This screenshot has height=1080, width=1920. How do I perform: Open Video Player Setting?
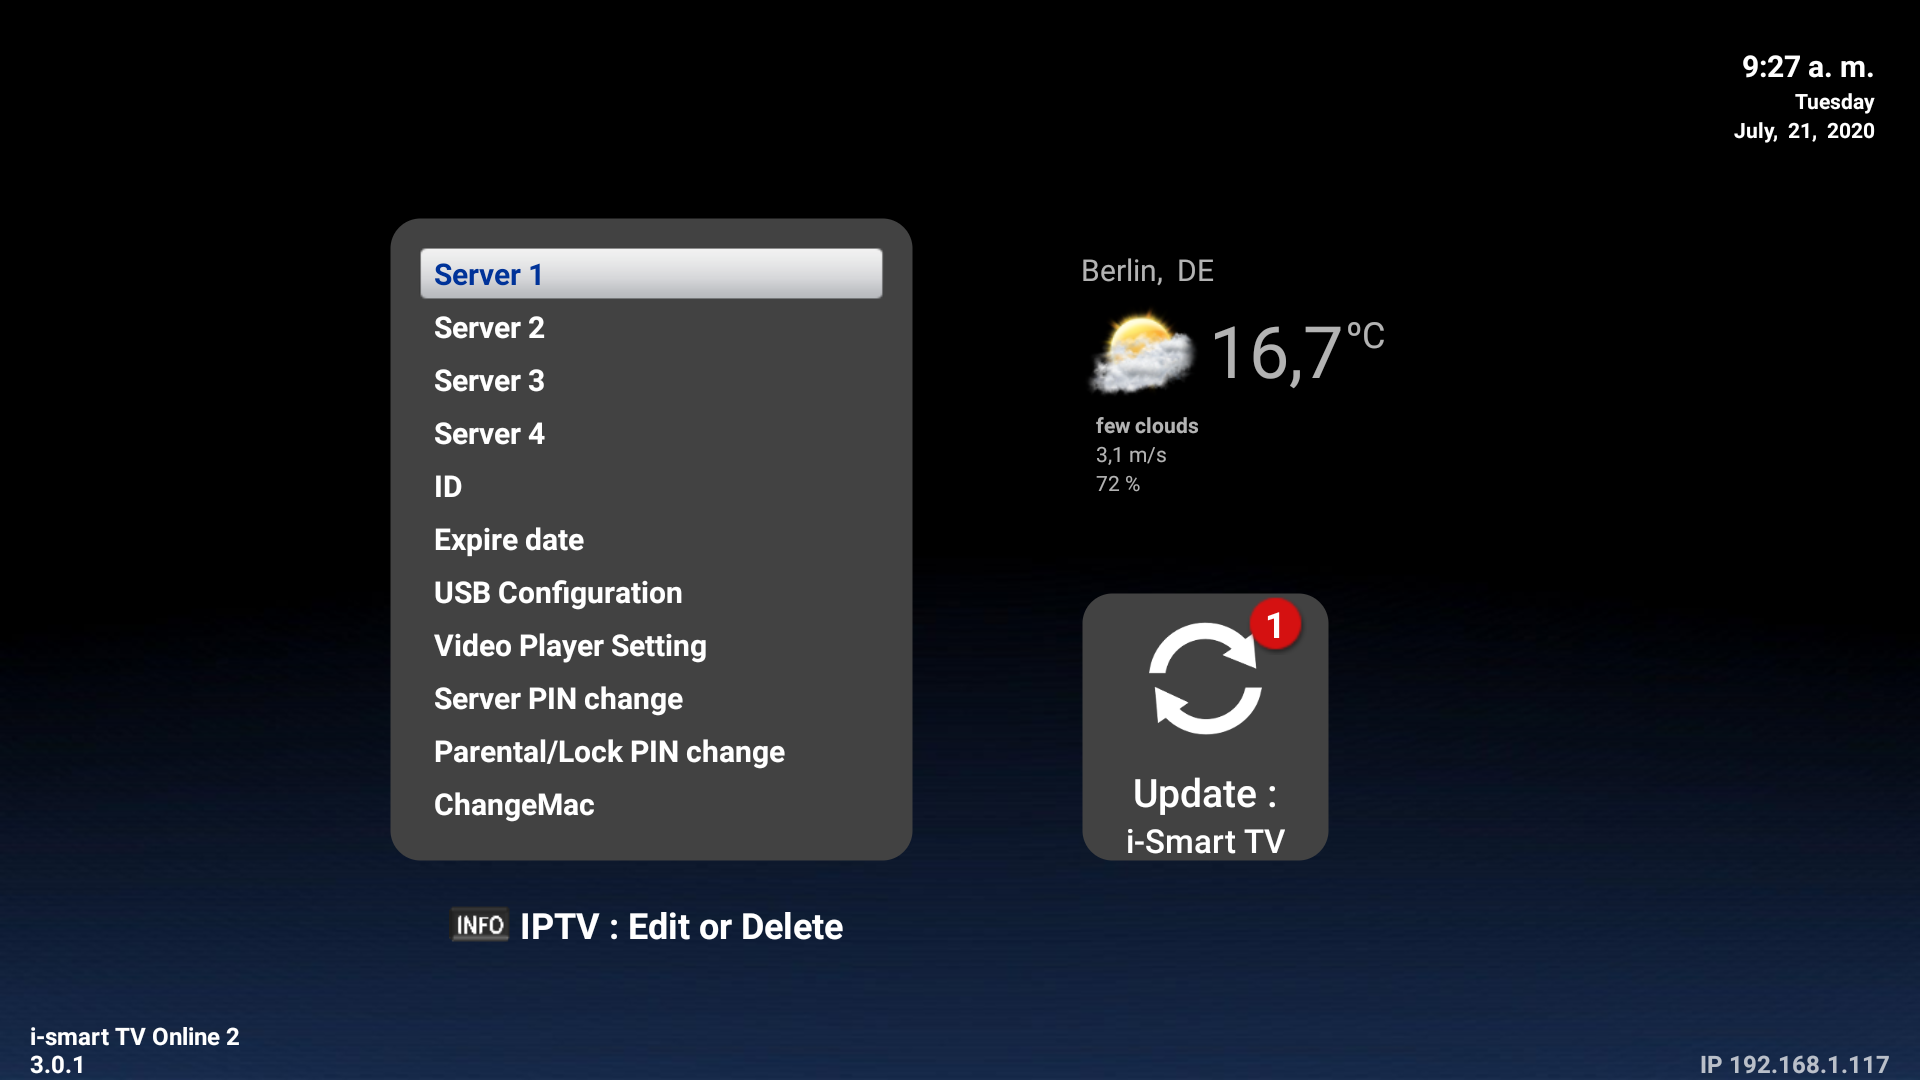point(570,646)
